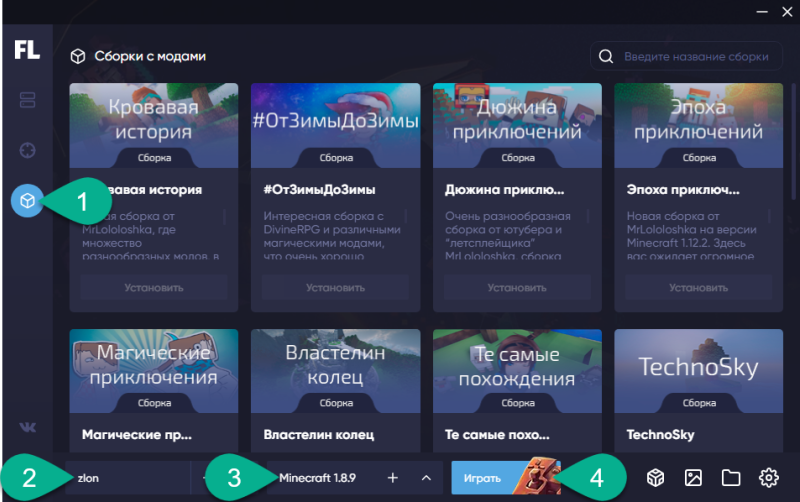Click the #ОтЗимыДоЗимы description text
This screenshot has height=502, width=800.
click(332, 236)
